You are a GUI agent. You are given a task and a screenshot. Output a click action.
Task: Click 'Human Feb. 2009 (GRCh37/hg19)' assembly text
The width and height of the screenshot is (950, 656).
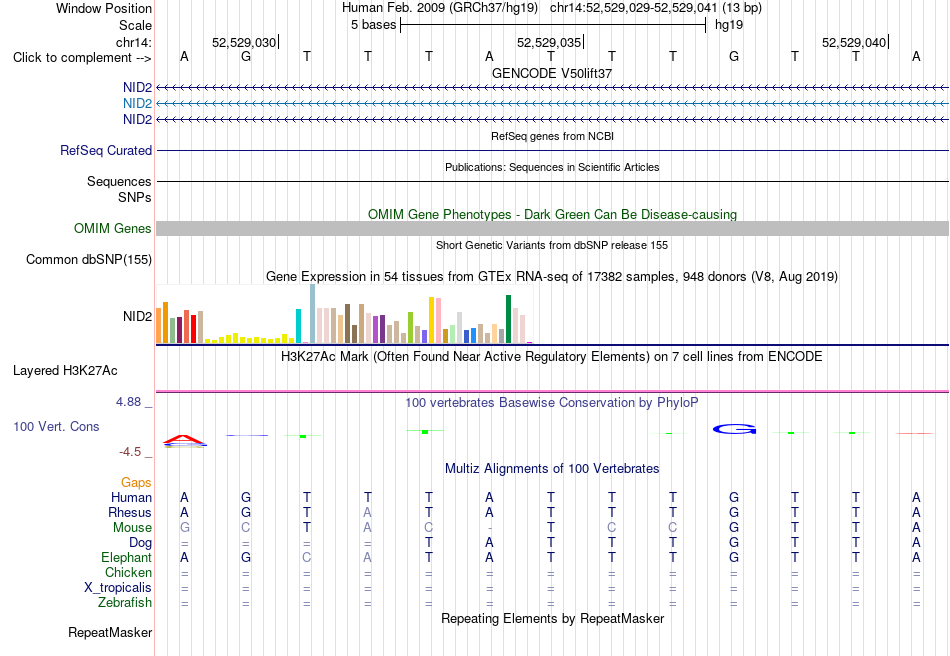click(x=440, y=8)
